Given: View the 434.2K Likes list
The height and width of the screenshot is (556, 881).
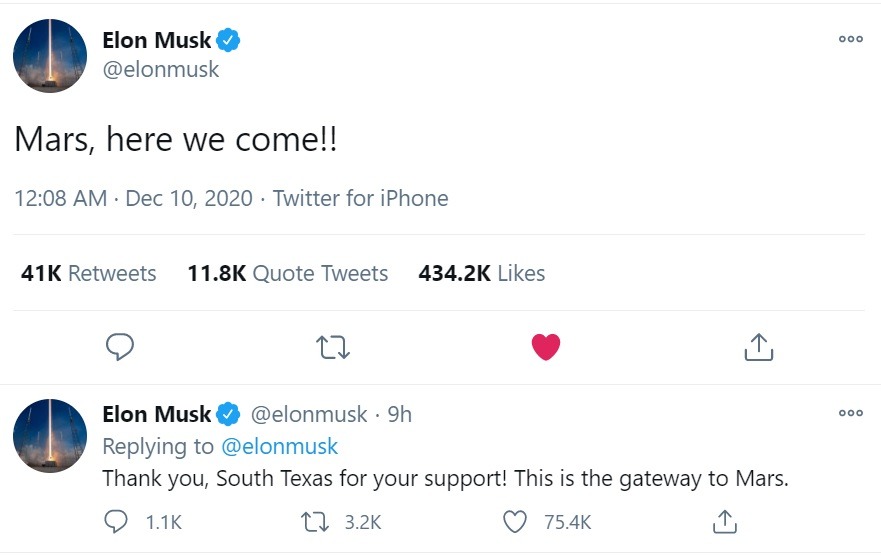Looking at the screenshot, I should pyautogui.click(x=482, y=274).
